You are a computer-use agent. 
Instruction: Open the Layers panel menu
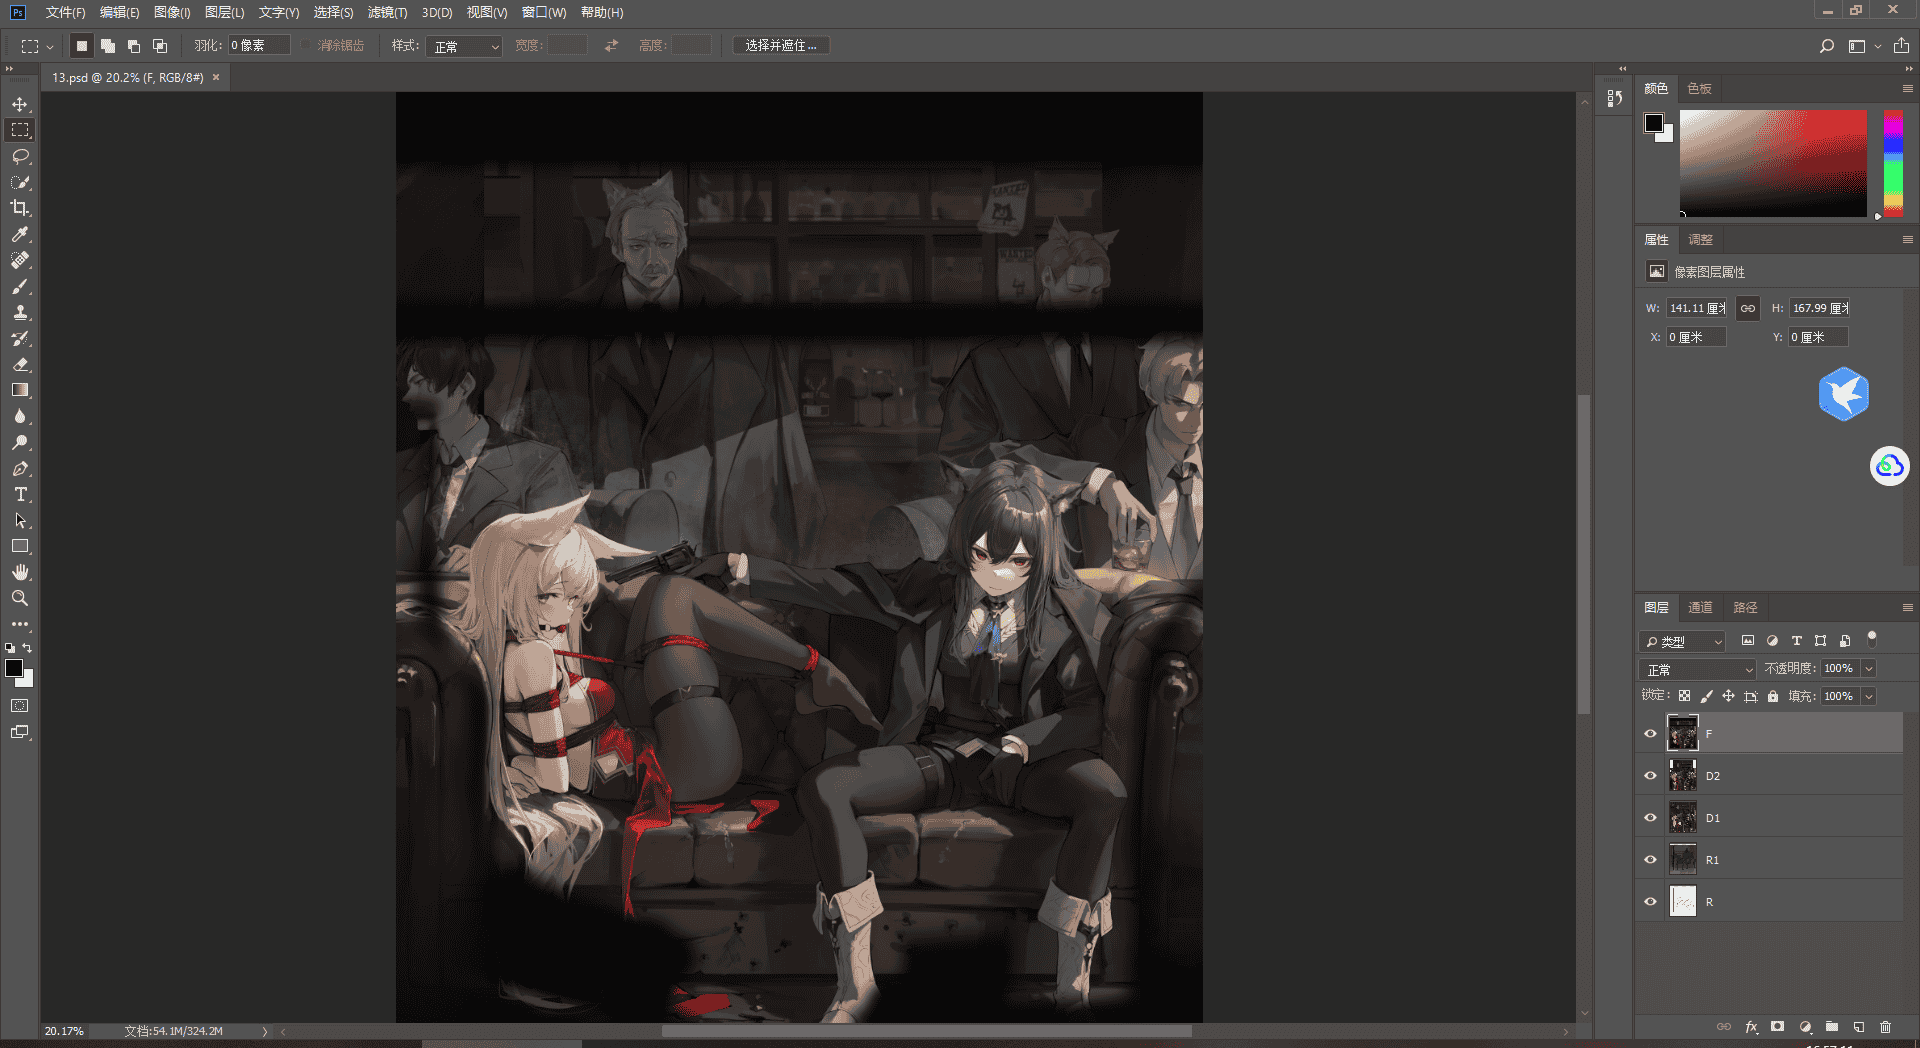click(x=1907, y=607)
